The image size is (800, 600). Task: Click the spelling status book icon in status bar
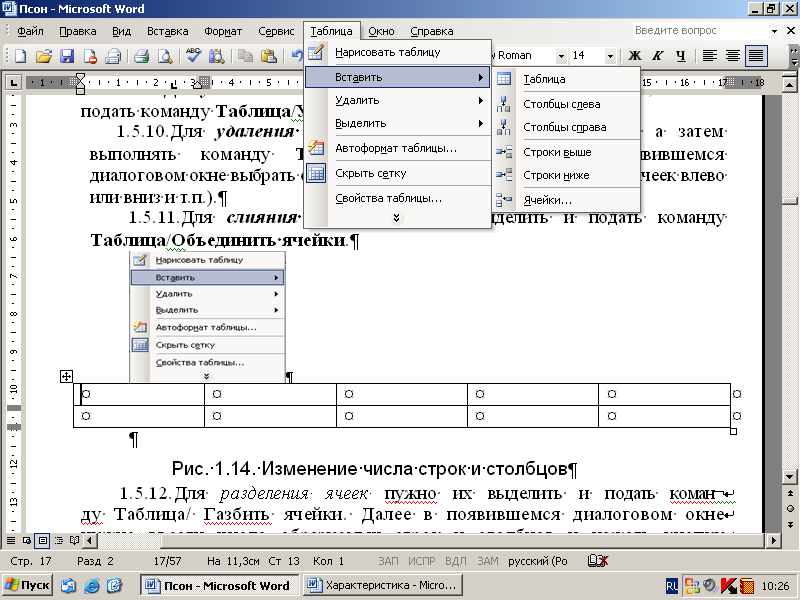click(x=597, y=561)
